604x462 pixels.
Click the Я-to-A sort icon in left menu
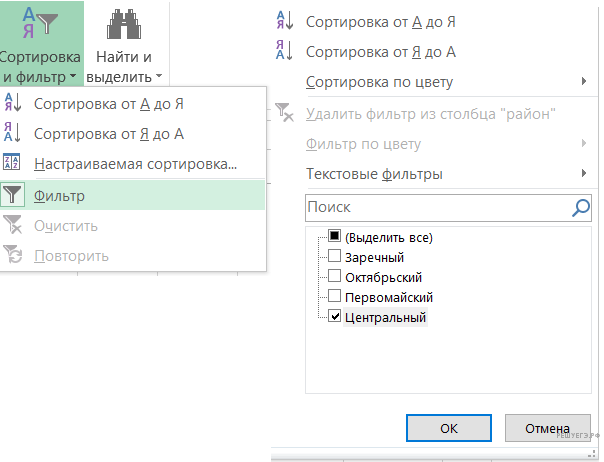pos(13,133)
